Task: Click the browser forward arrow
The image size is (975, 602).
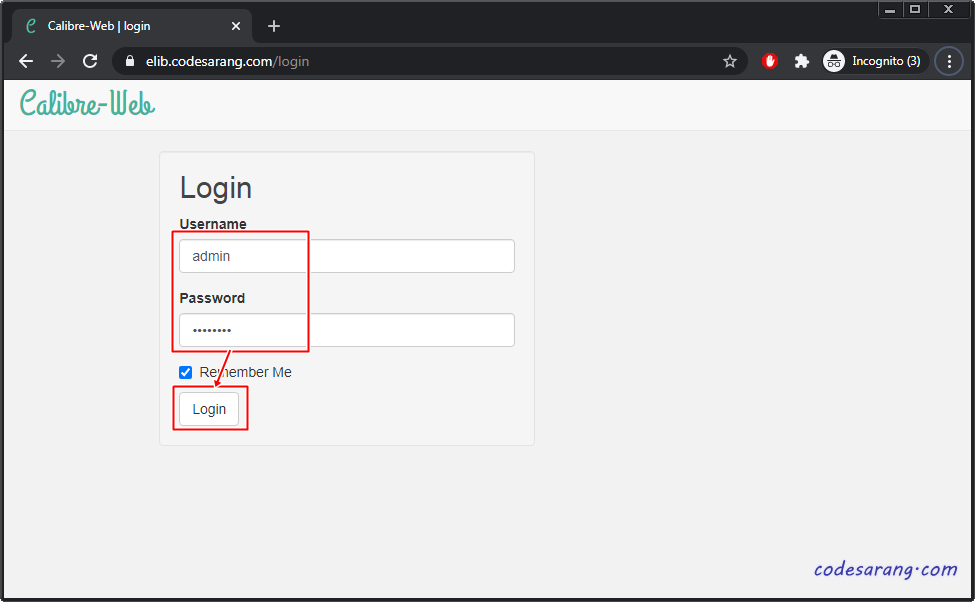Action: click(x=58, y=61)
